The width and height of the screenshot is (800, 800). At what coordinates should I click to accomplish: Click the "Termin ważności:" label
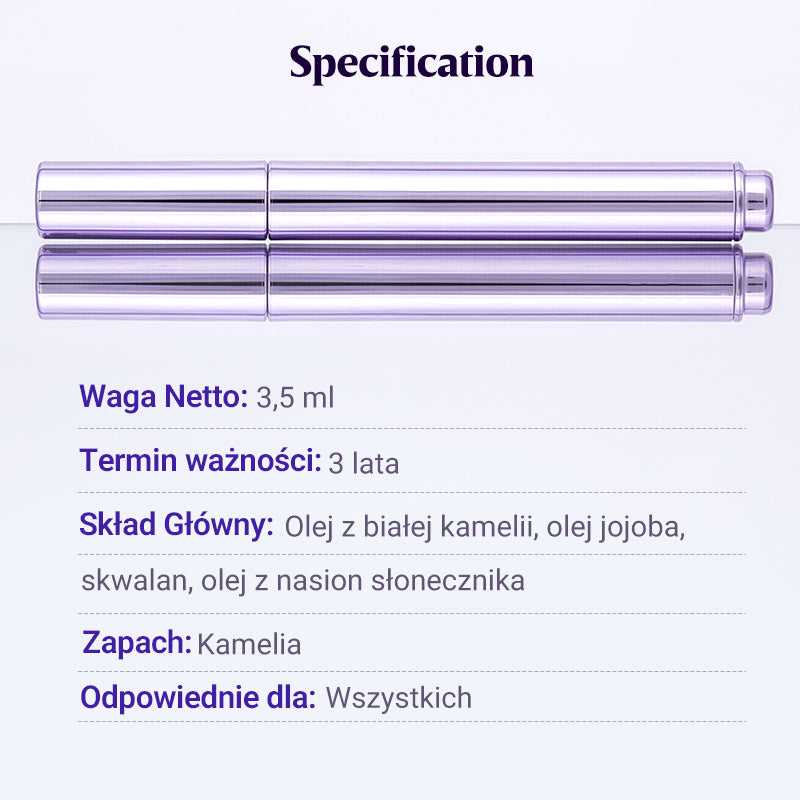click(x=200, y=461)
